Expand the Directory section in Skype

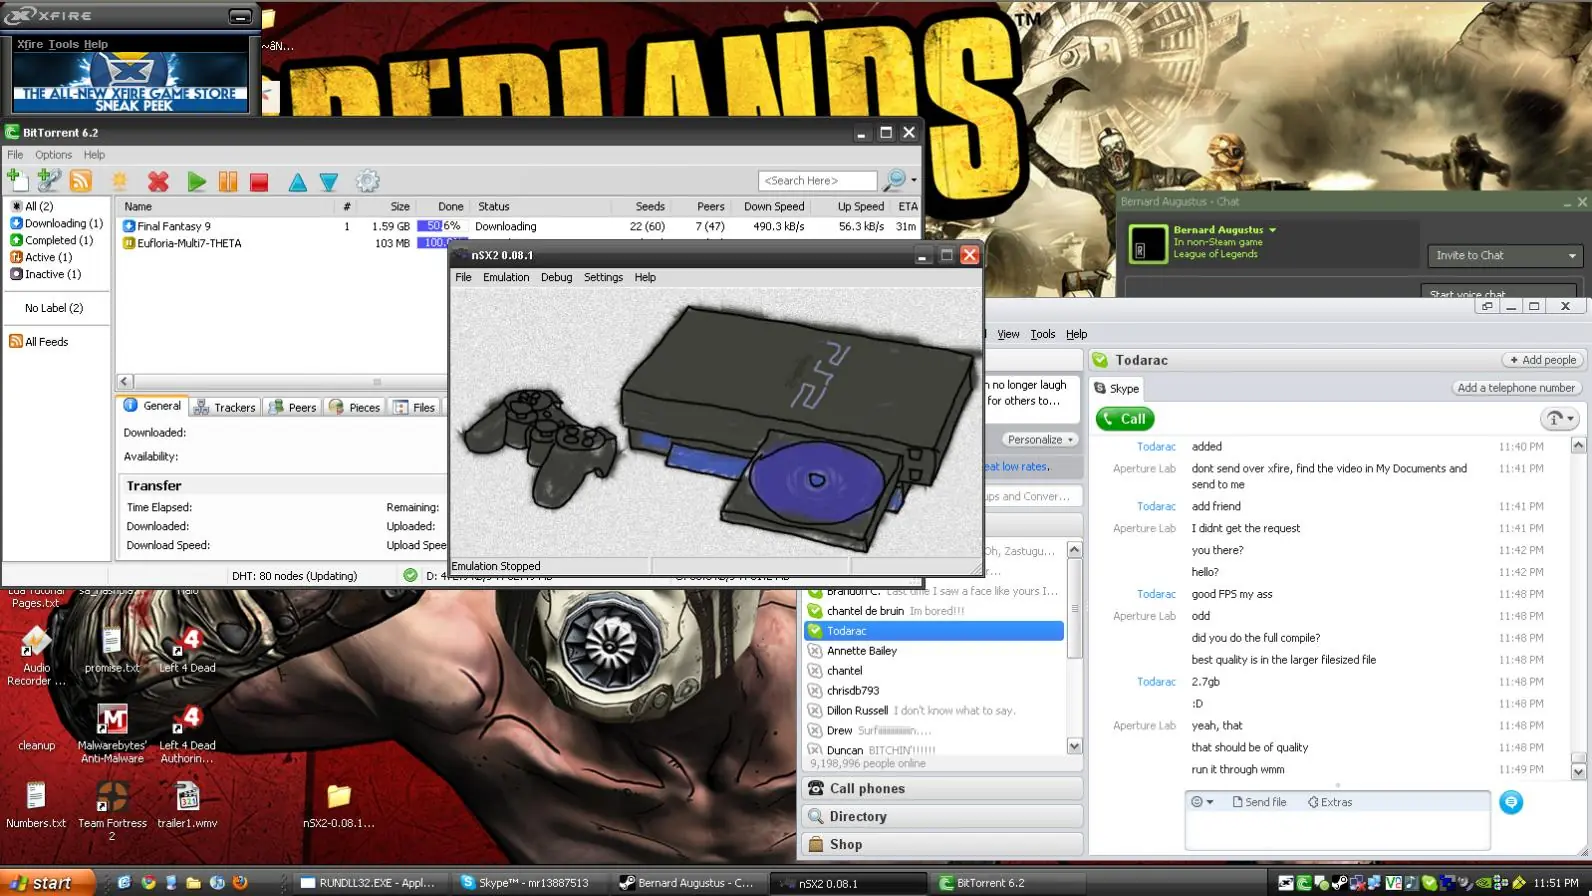click(x=942, y=816)
